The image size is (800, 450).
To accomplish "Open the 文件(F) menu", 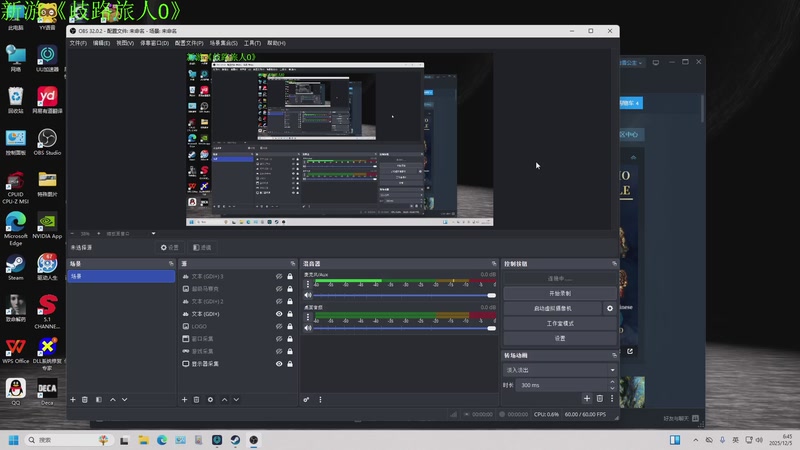I will point(78,43).
